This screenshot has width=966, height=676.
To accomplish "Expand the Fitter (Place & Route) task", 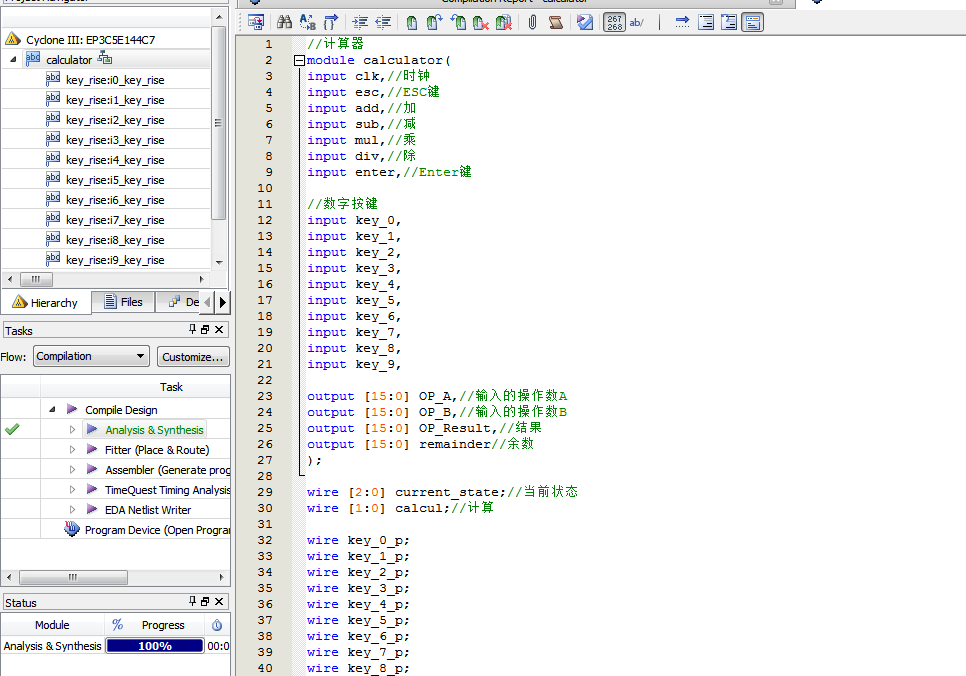I will (x=72, y=450).
